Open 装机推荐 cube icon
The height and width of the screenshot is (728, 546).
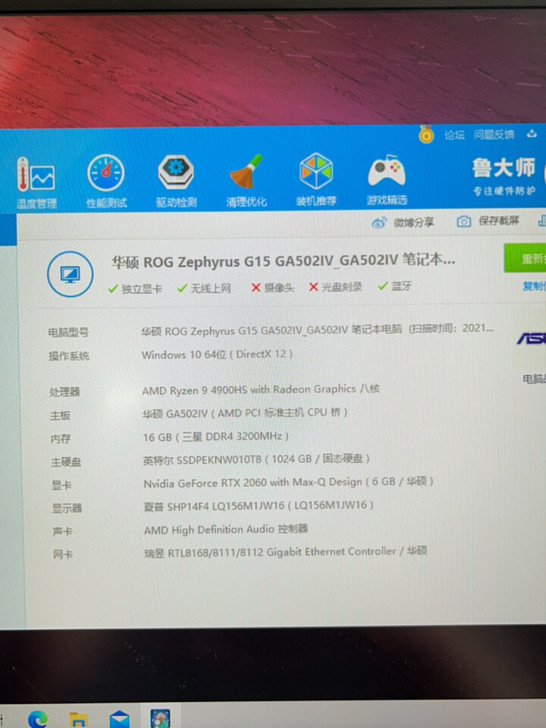(x=316, y=180)
